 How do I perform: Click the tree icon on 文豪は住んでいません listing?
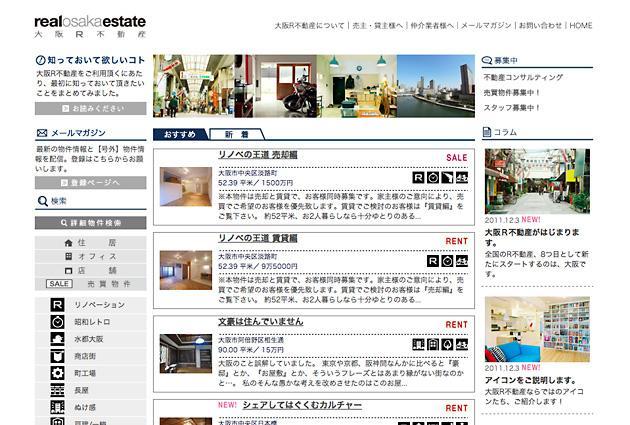tap(447, 344)
